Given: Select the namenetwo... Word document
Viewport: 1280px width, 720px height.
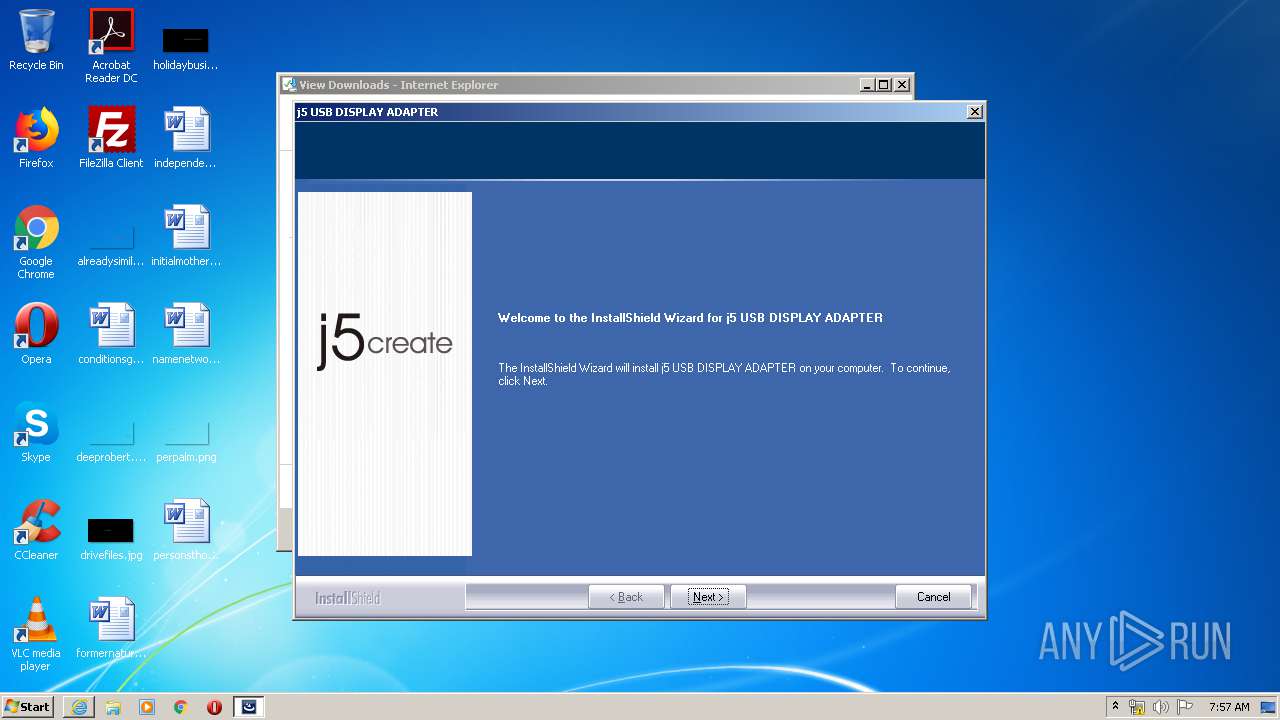Looking at the screenshot, I should coord(185,334).
